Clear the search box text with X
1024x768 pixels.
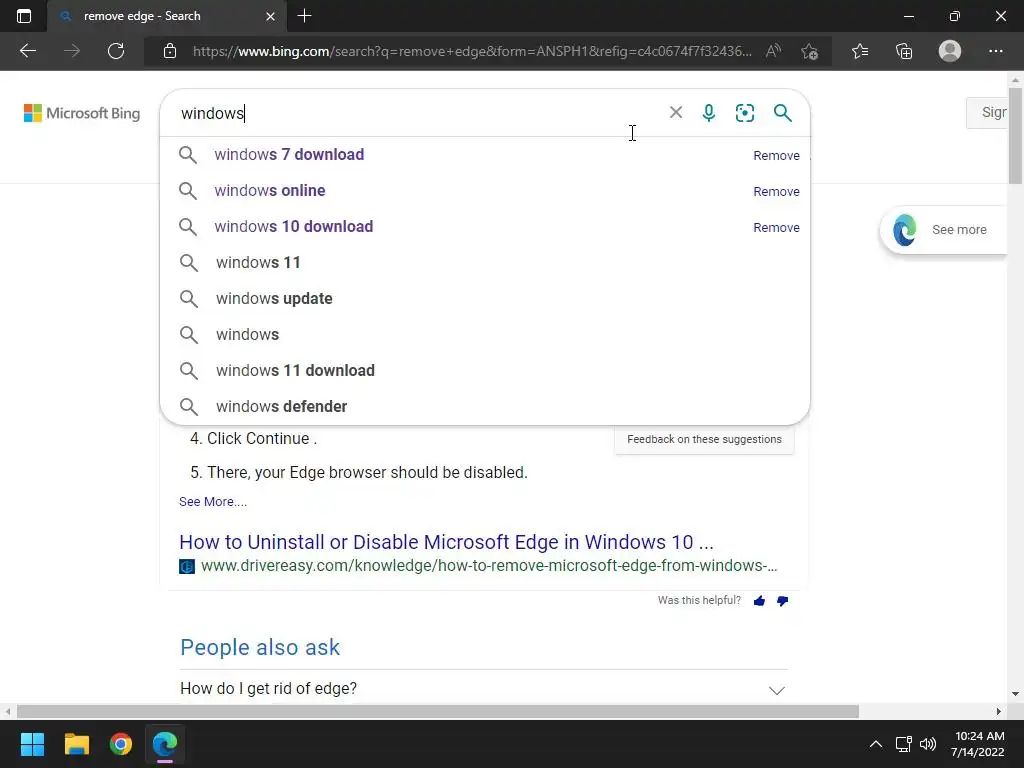click(676, 112)
